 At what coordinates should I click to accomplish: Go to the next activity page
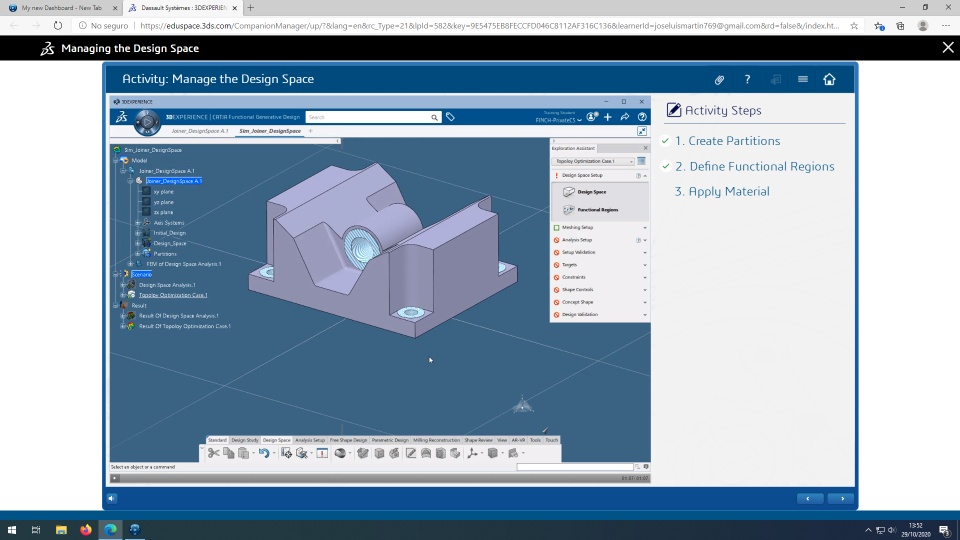(x=842, y=498)
